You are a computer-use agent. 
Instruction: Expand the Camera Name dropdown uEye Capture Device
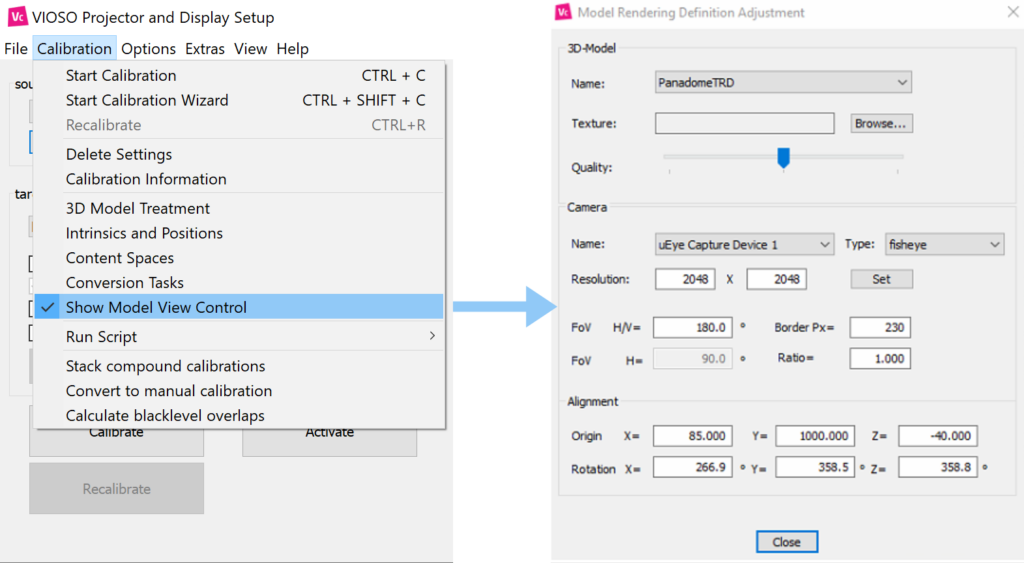(x=744, y=244)
